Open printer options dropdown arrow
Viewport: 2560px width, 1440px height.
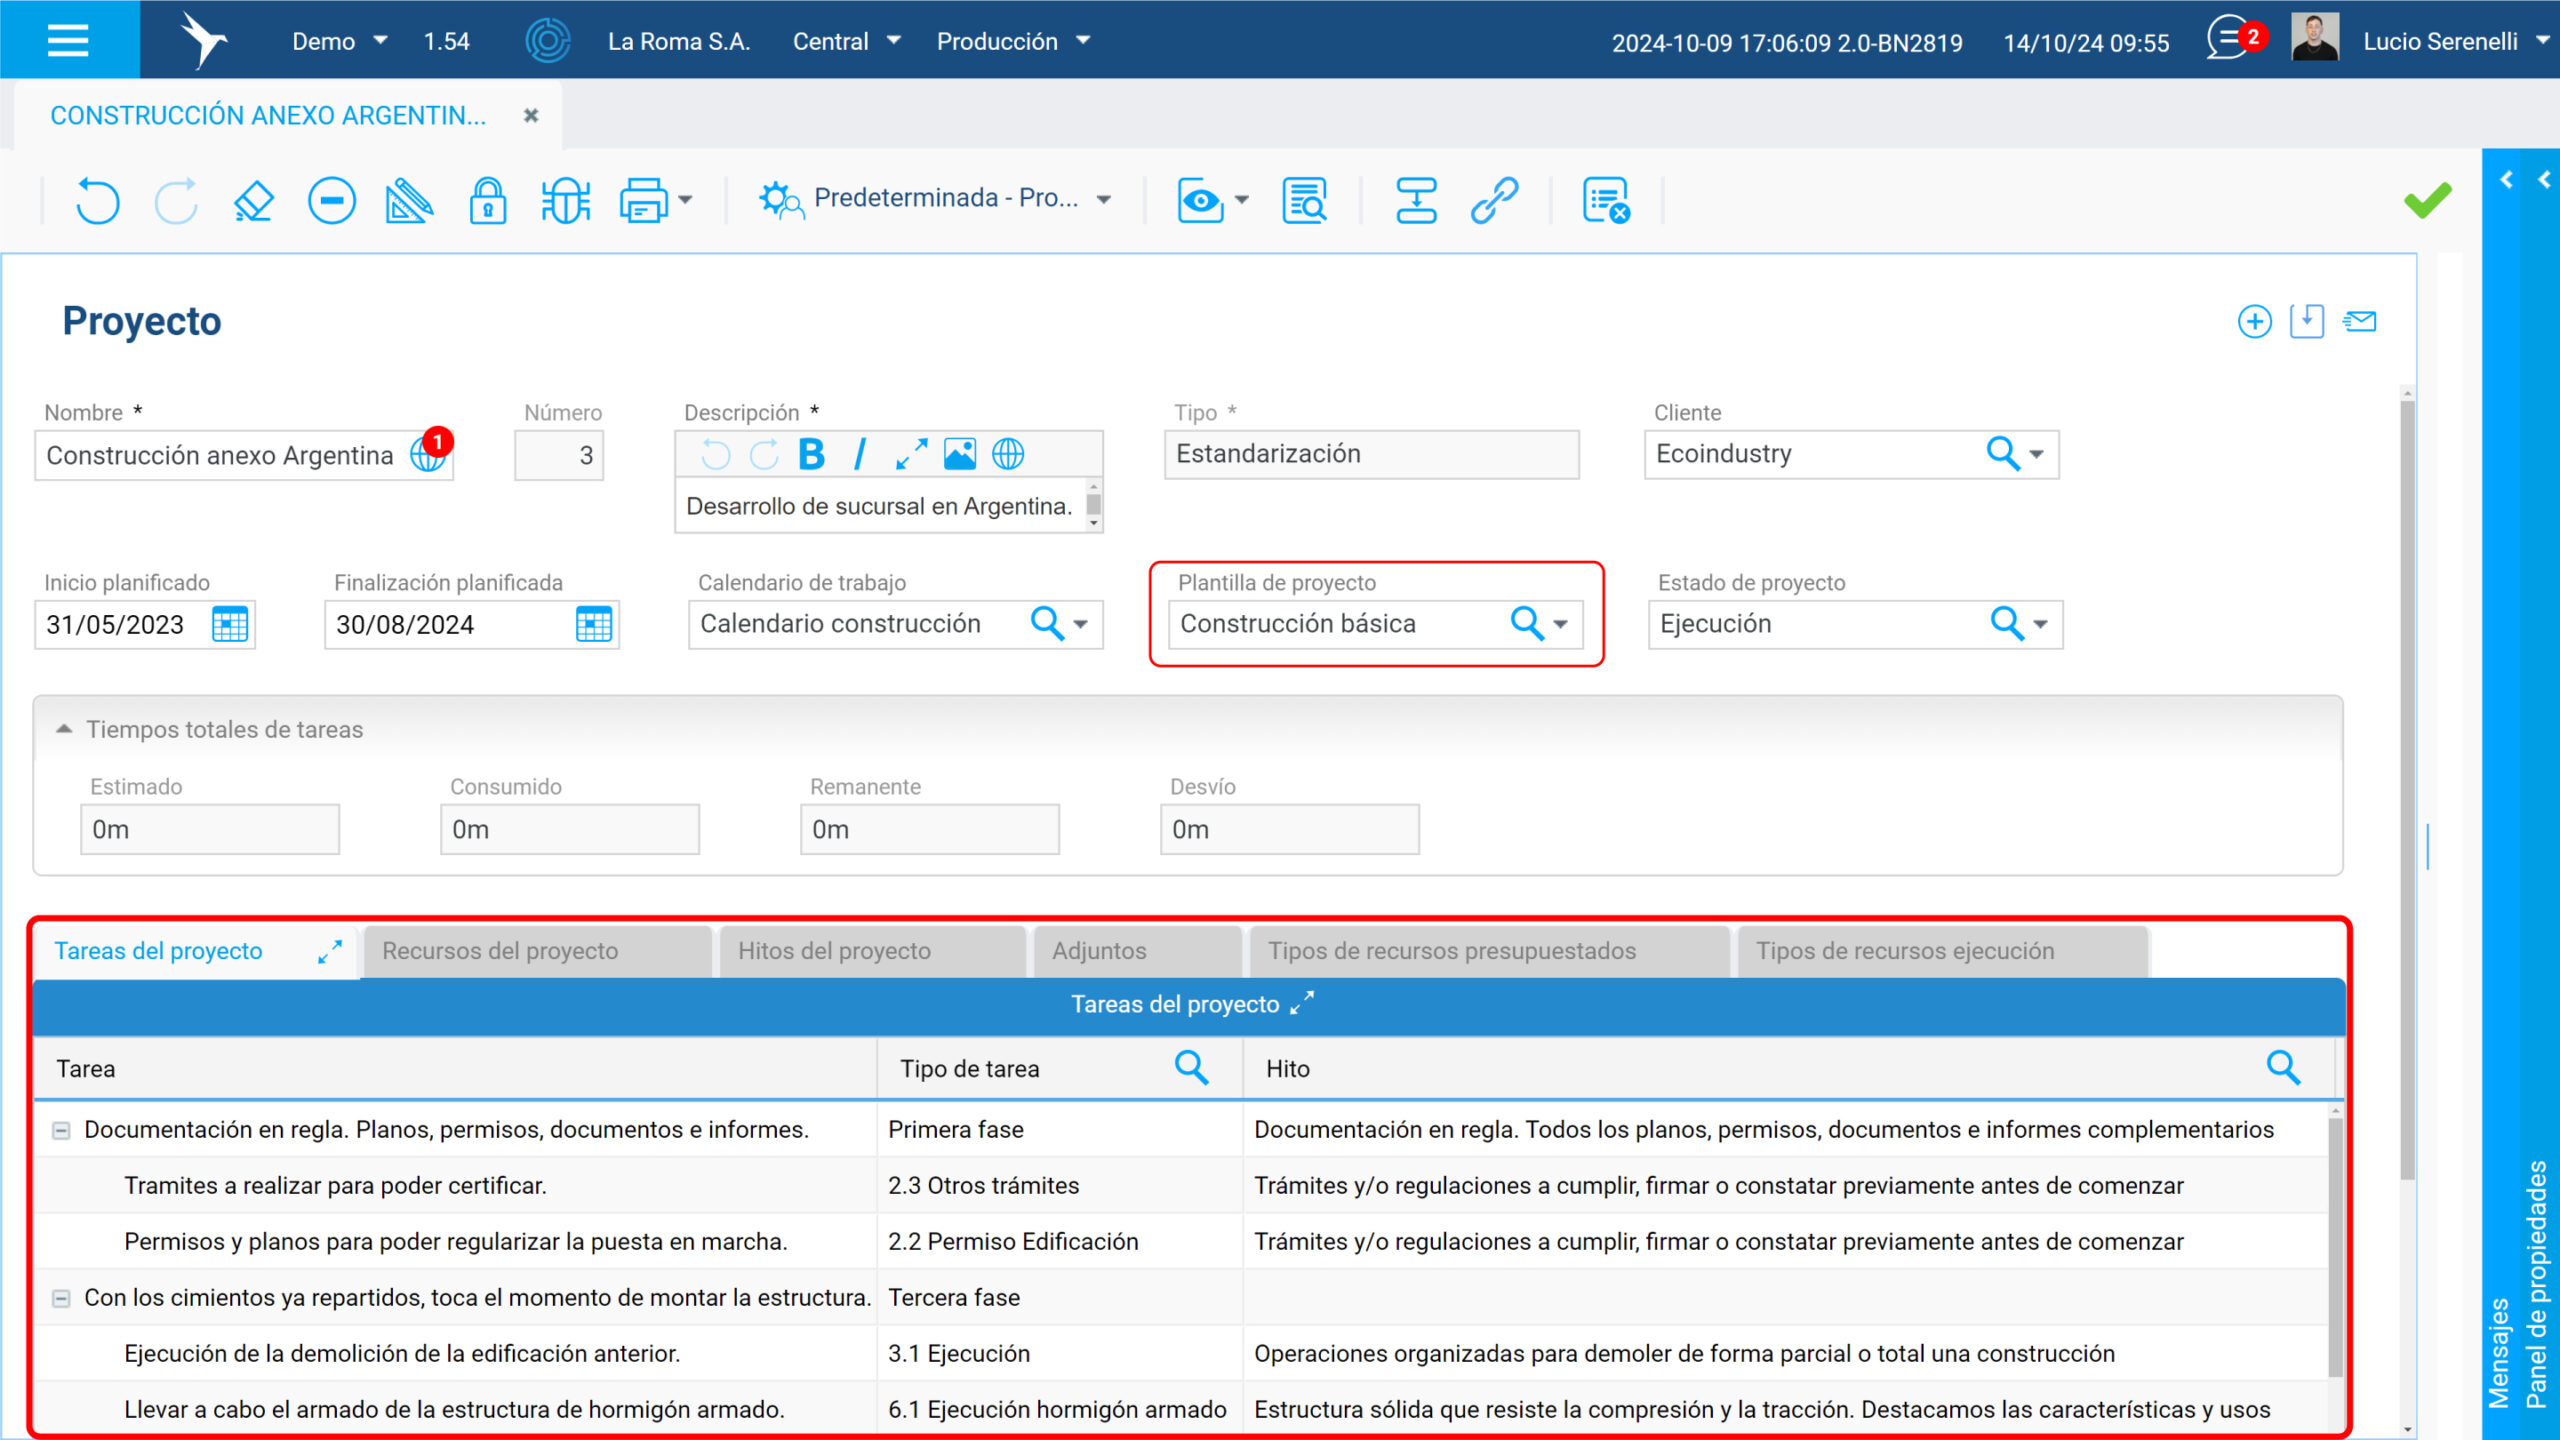point(685,200)
